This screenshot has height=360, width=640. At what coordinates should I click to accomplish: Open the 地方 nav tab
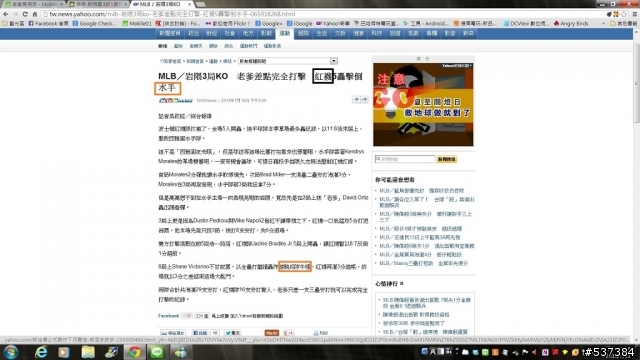(248, 33)
